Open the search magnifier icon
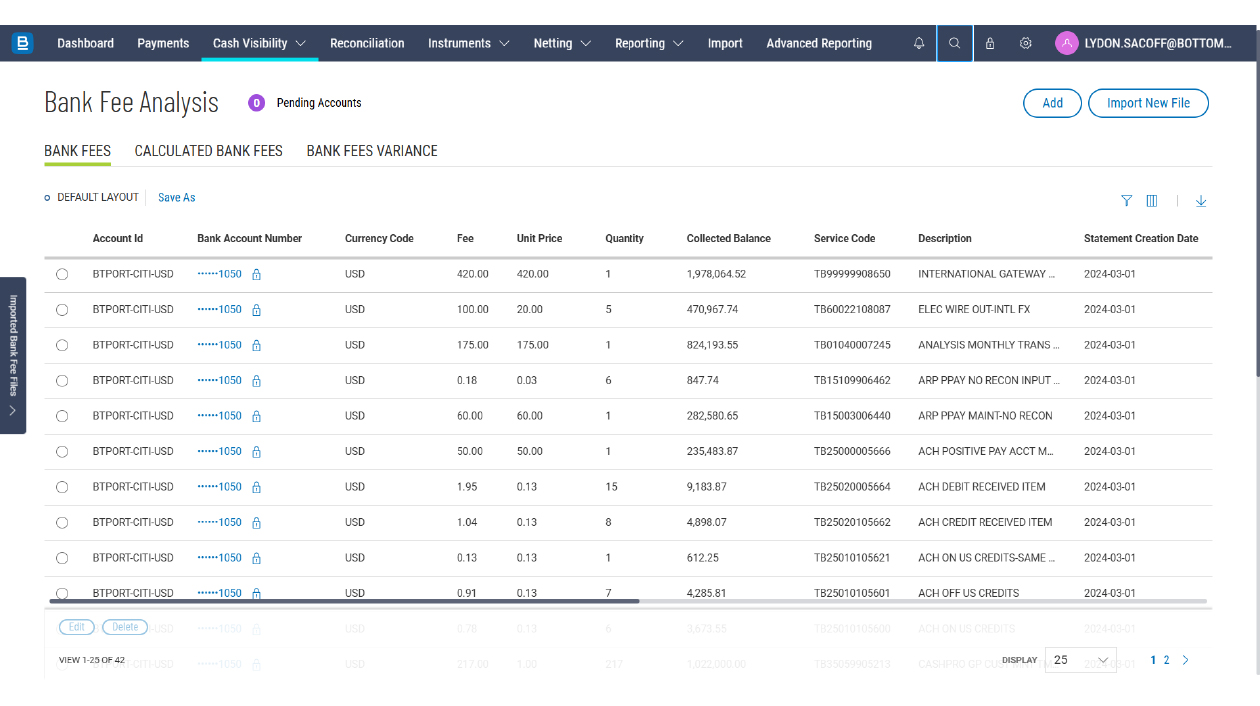The image size is (1260, 706). point(954,43)
